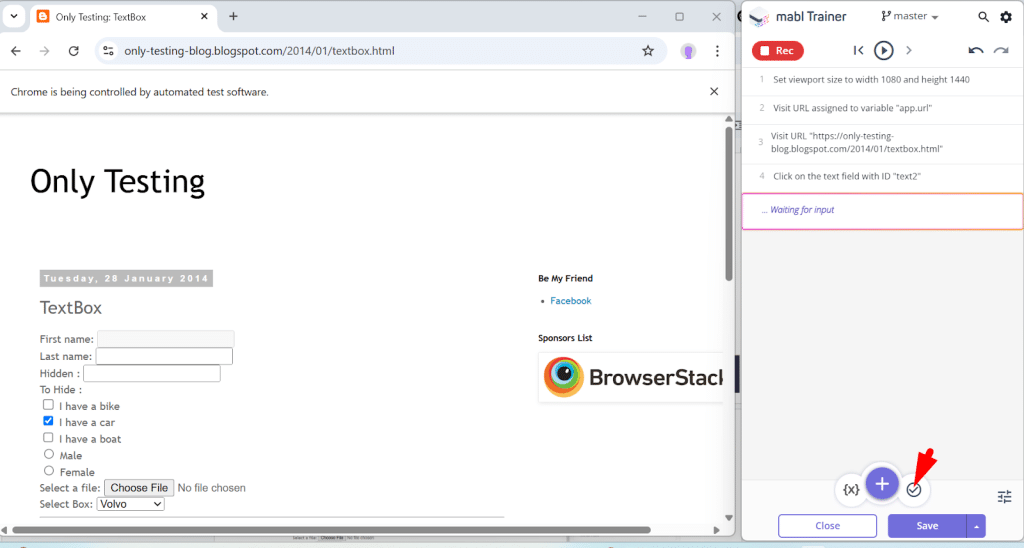Uncheck the I have a car box
Image resolution: width=1024 pixels, height=548 pixels.
[48, 421]
